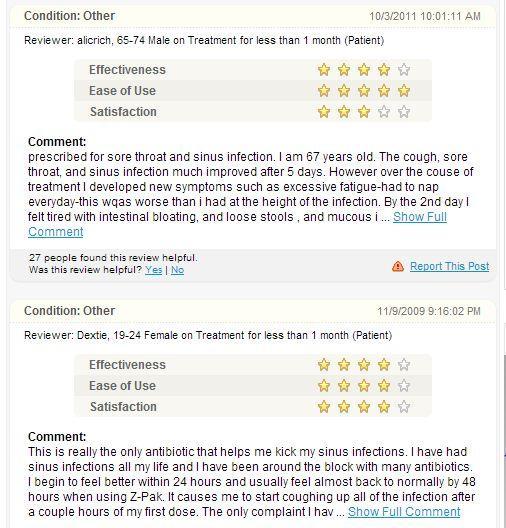This screenshot has height=528, width=506.
Task: Click the third Satisfaction star in alicrich's review
Action: pyautogui.click(x=364, y=111)
